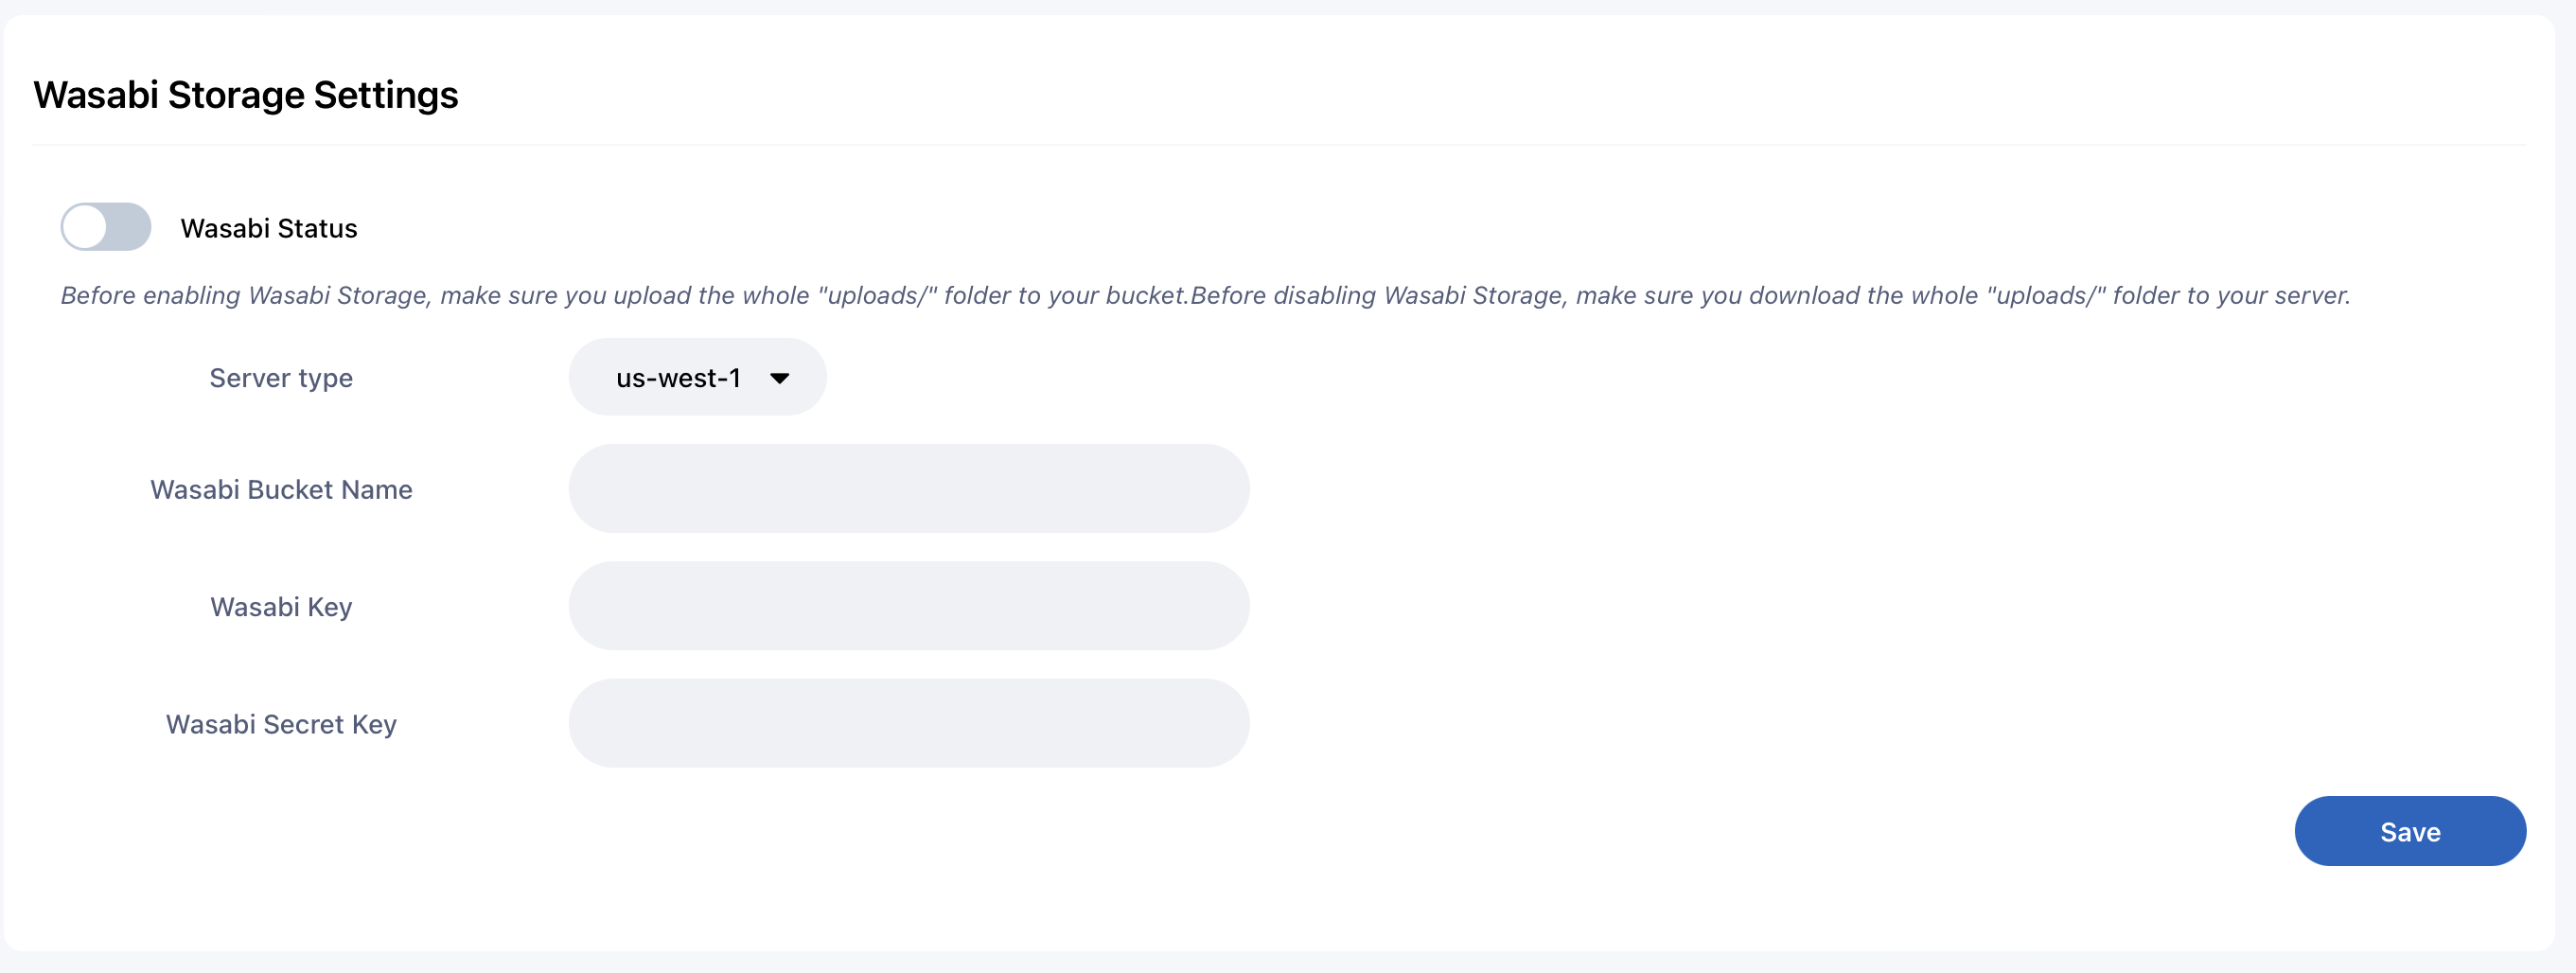
Task: Click the Wasabi Key label
Action: [281, 607]
